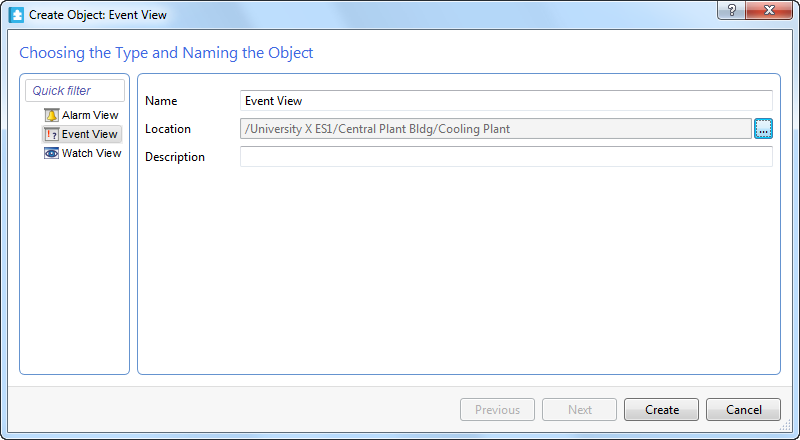The height and width of the screenshot is (440, 800).
Task: Close the Create Object dialog window
Action: (772, 9)
